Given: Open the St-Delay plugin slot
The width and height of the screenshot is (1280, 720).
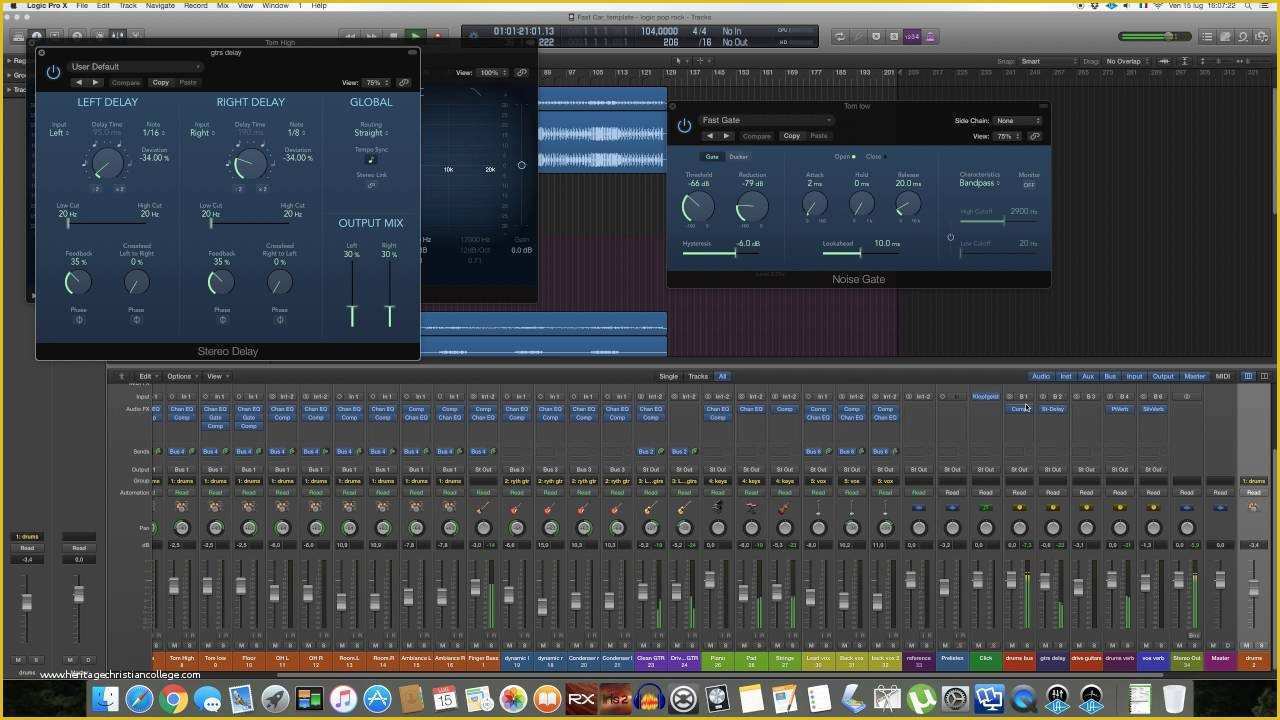Looking at the screenshot, I should [x=1052, y=409].
